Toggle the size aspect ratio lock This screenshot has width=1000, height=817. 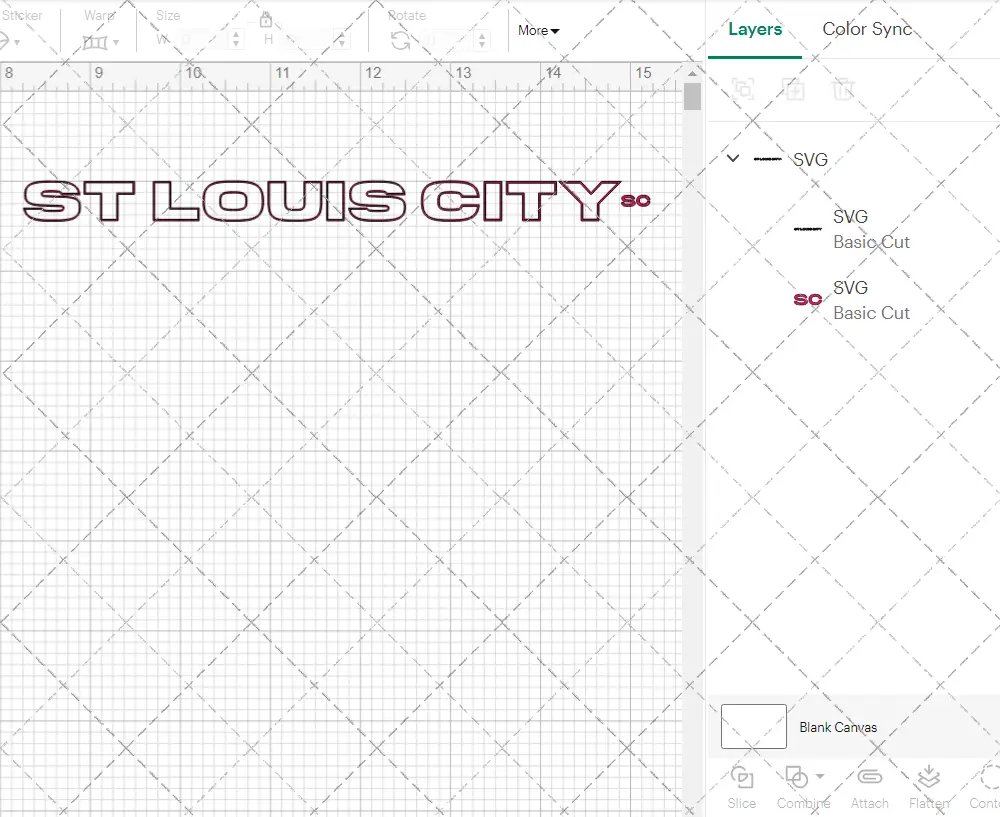tap(266, 20)
